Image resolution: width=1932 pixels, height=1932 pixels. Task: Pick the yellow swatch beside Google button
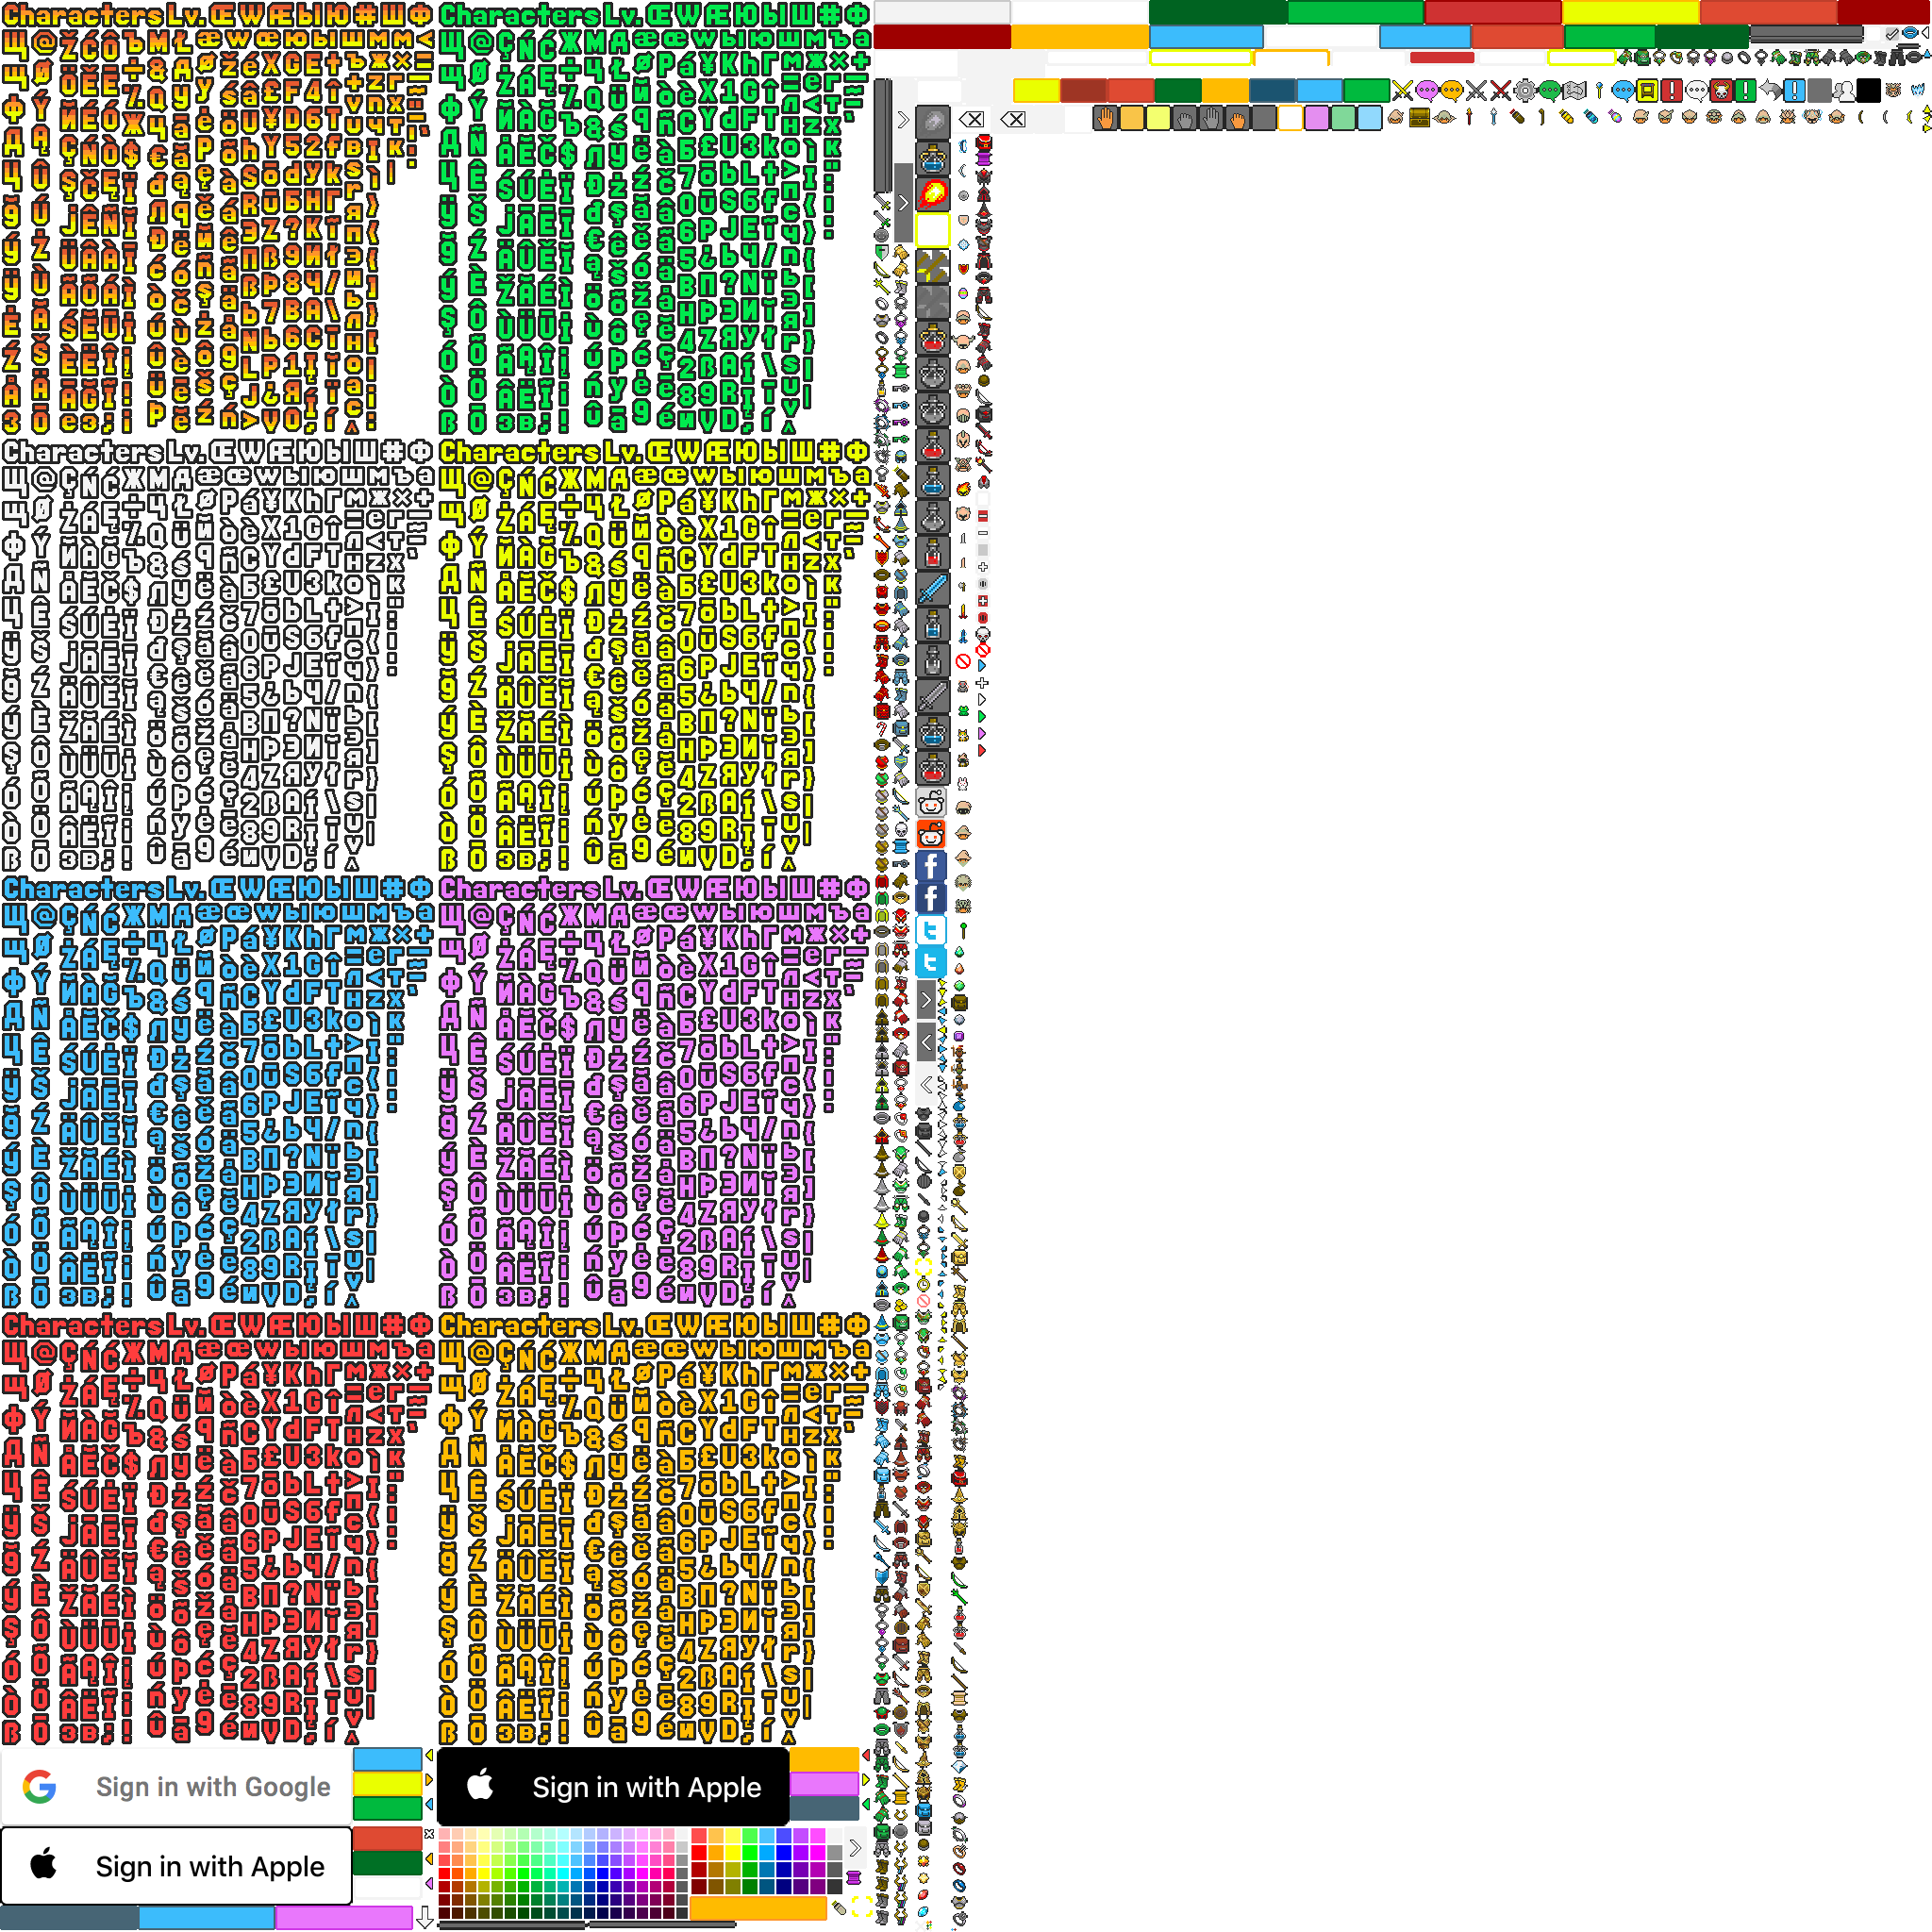tap(388, 1783)
